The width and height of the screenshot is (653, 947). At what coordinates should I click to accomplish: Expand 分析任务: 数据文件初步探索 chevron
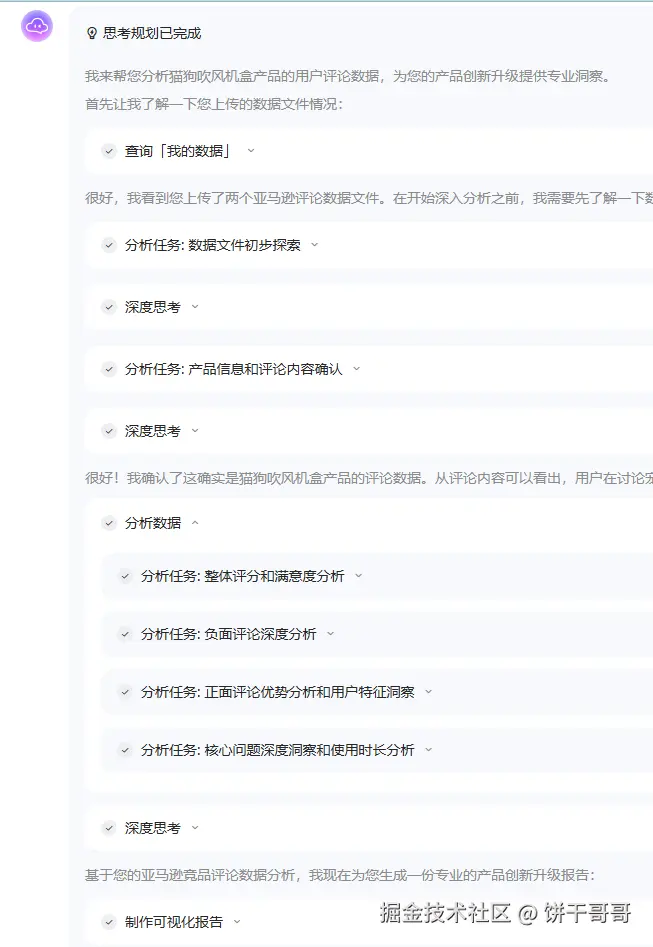click(314, 245)
